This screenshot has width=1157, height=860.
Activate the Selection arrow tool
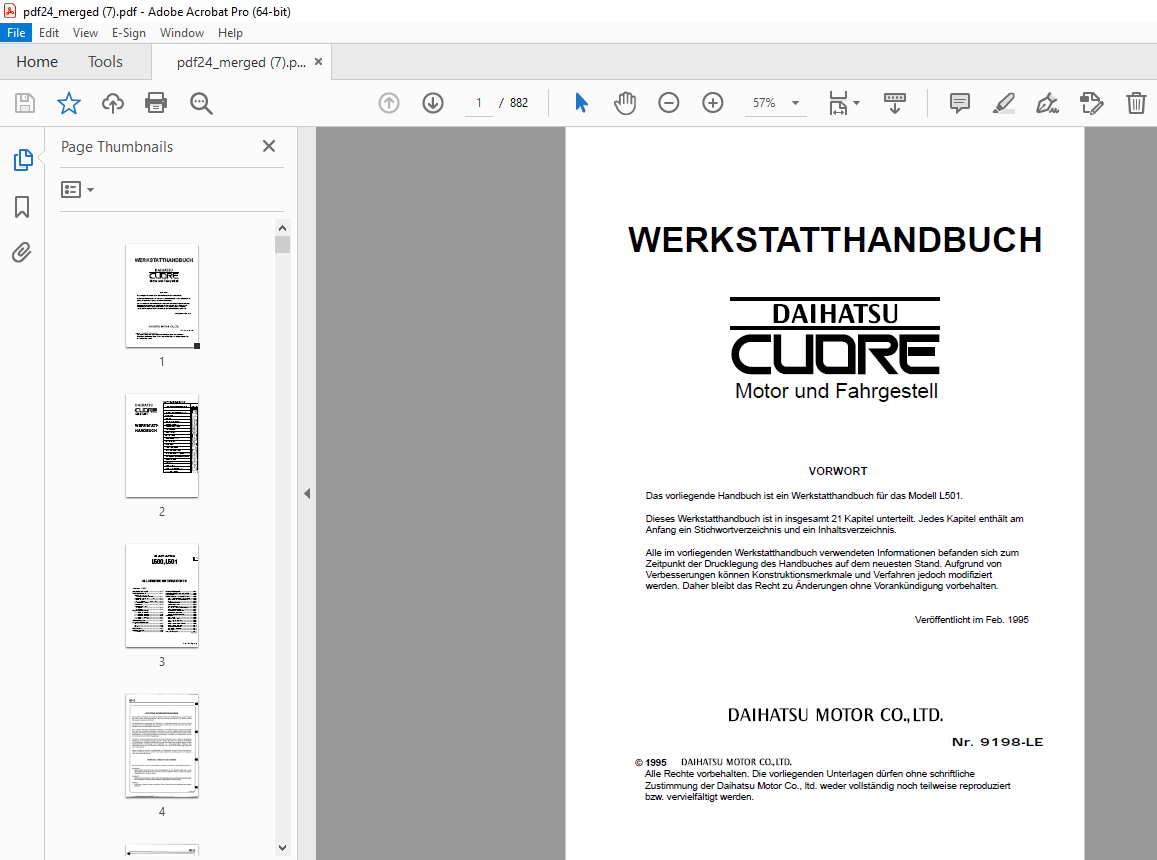coord(581,103)
